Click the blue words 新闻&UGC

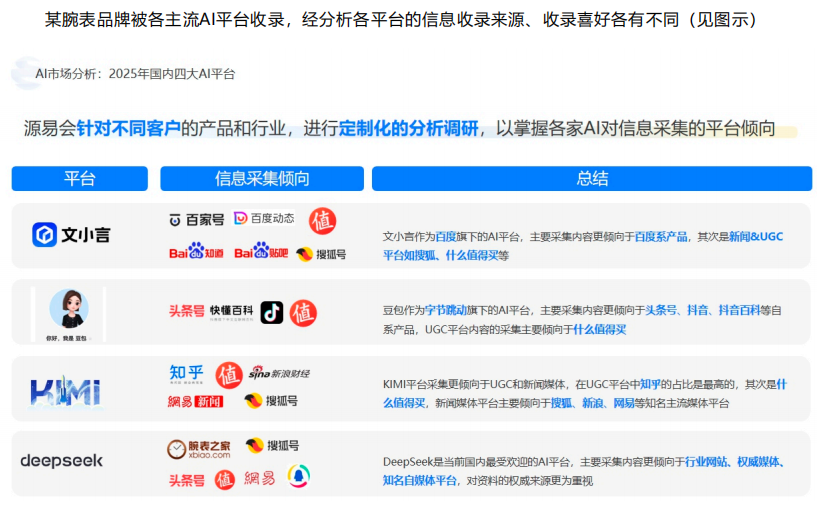pyautogui.click(x=756, y=237)
